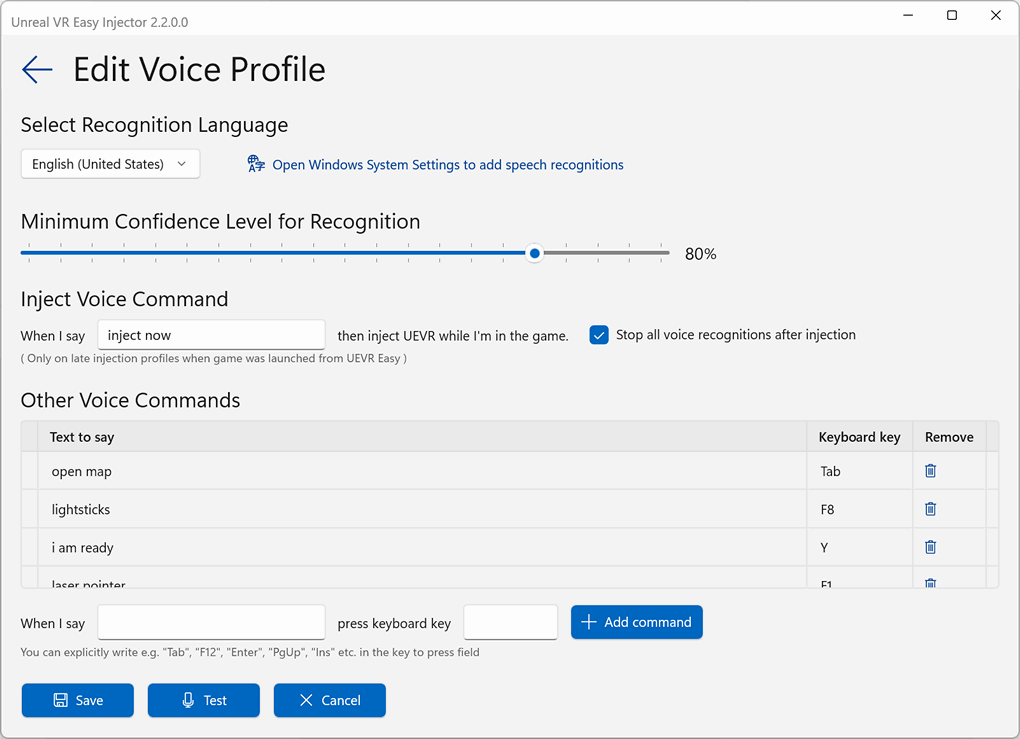The width and height of the screenshot is (1020, 739).
Task: Click the press keyboard key input field
Action: [x=510, y=622]
